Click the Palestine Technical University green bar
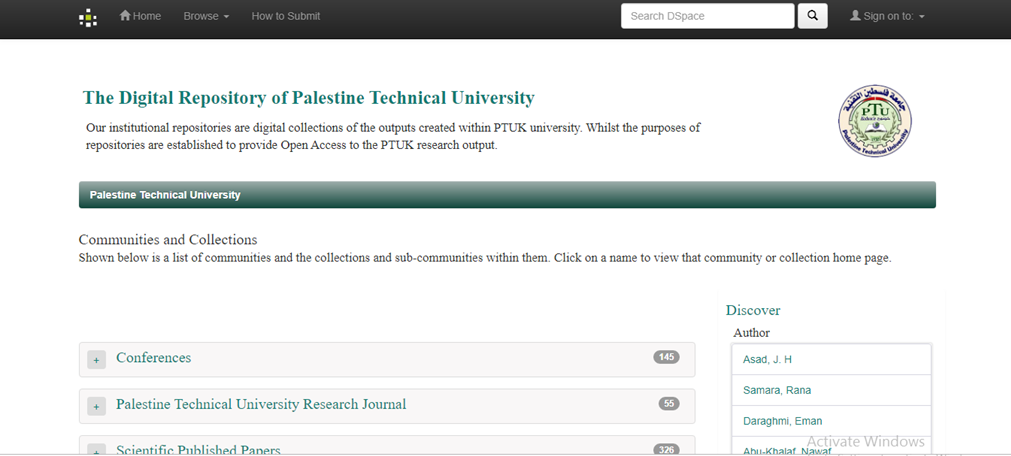 (507, 195)
